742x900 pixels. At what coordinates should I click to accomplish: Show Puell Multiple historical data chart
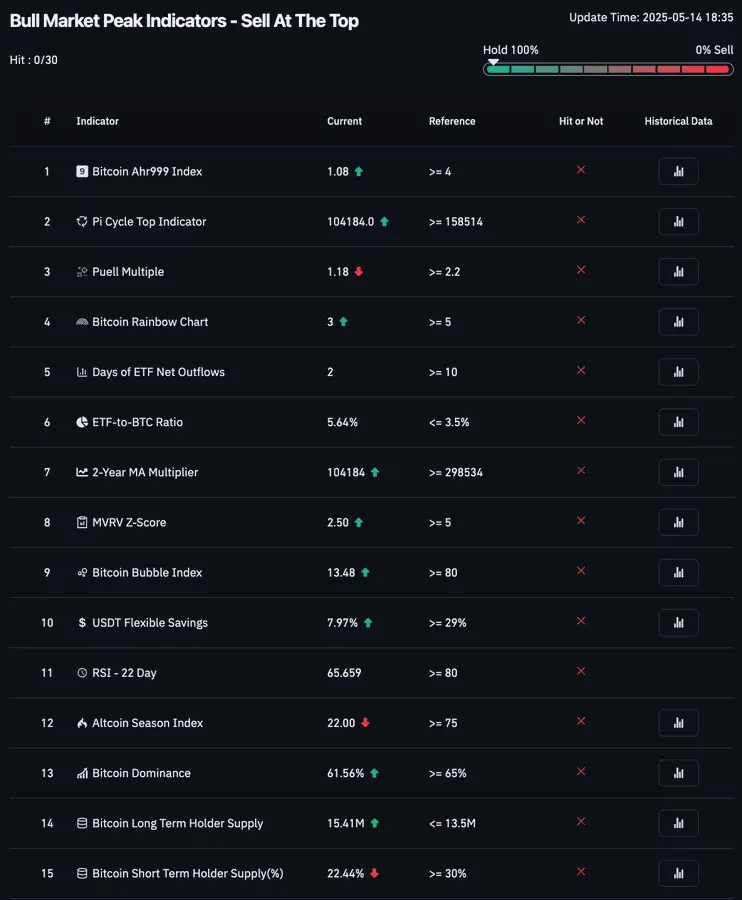click(678, 272)
